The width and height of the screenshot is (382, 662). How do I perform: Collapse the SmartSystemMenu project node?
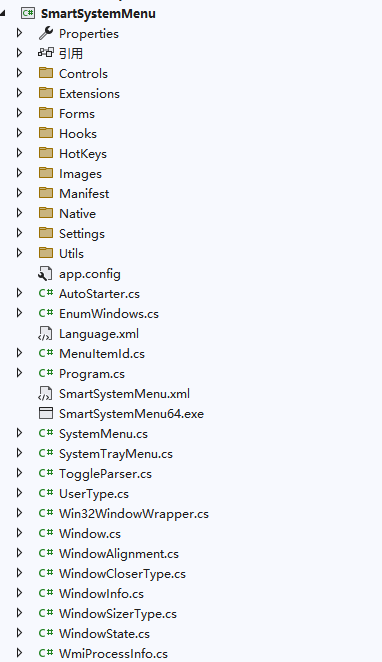tap(3, 14)
